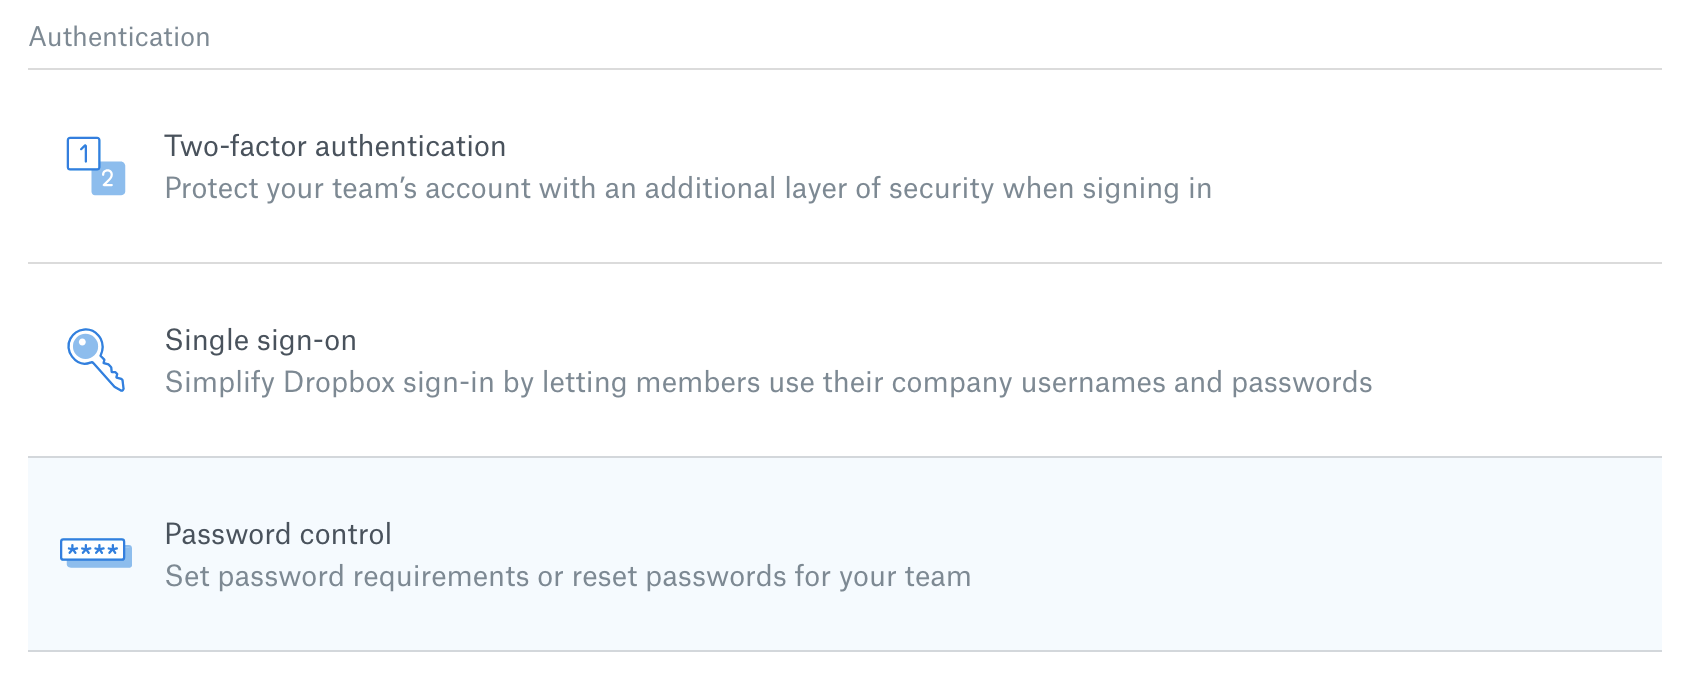Click empty area of highlighted Password control row
This screenshot has height=678, width=1706.
(1300, 555)
